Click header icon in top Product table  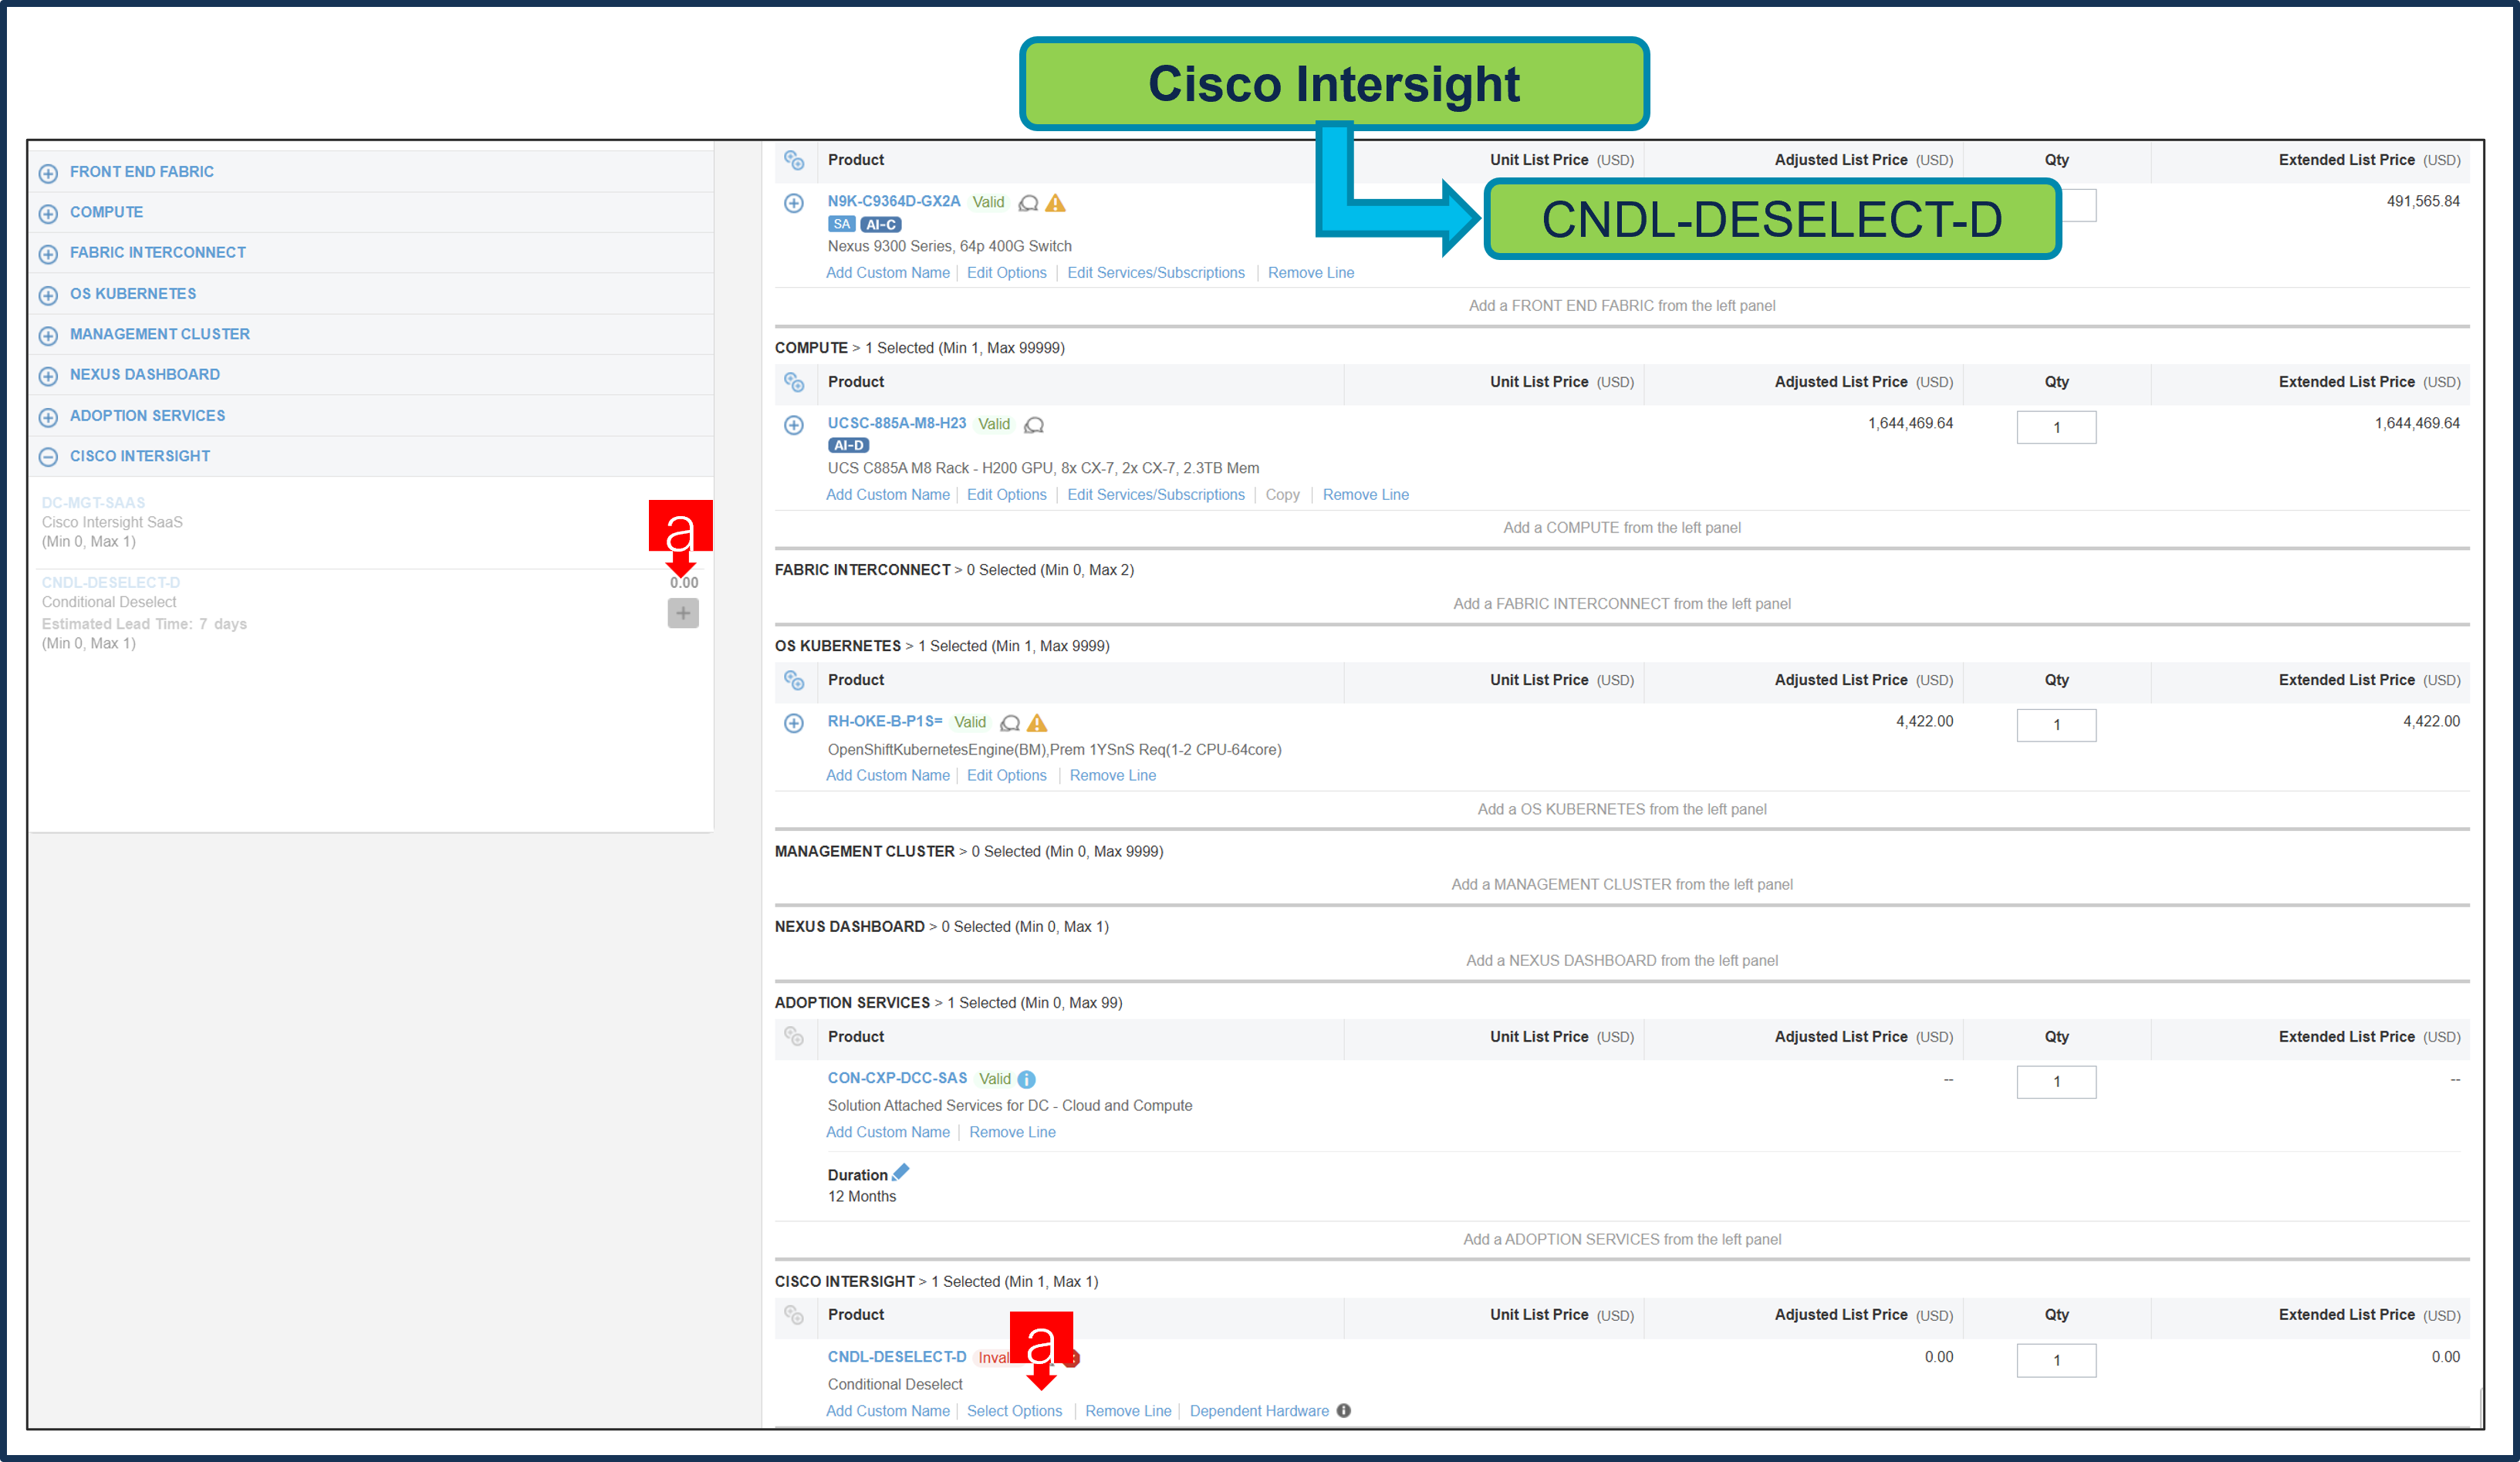[794, 160]
